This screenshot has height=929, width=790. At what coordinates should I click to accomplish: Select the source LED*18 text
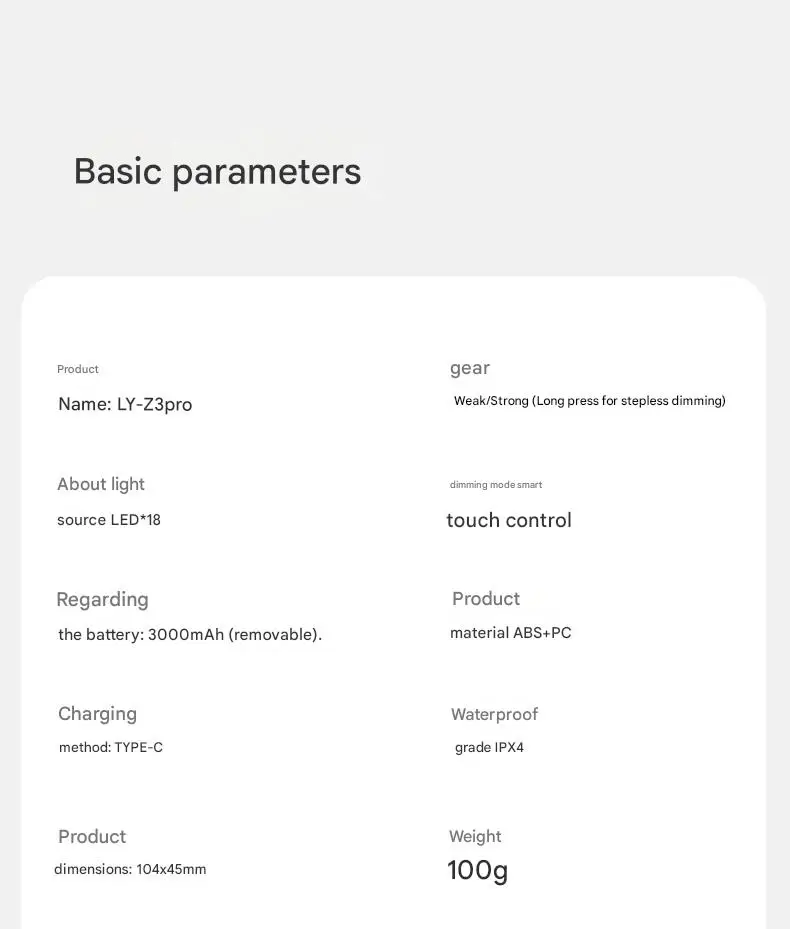[109, 520]
